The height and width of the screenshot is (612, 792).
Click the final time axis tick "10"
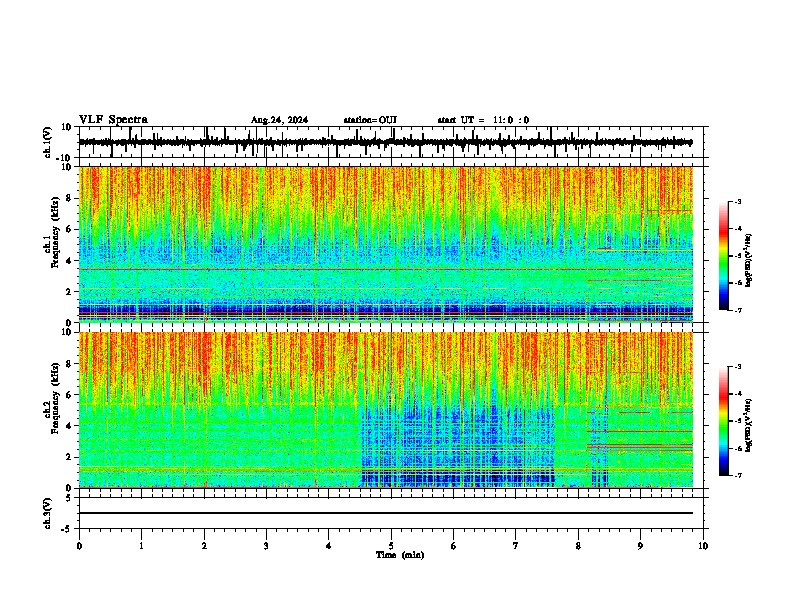pyautogui.click(x=703, y=546)
